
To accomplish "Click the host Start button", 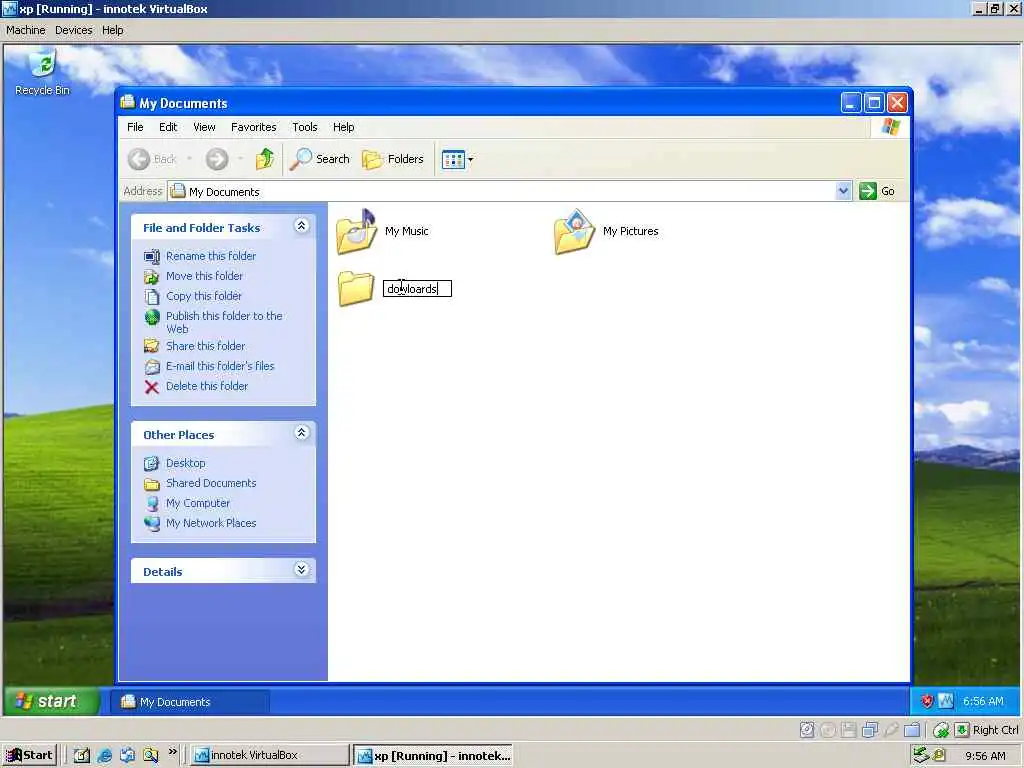I will (29, 755).
